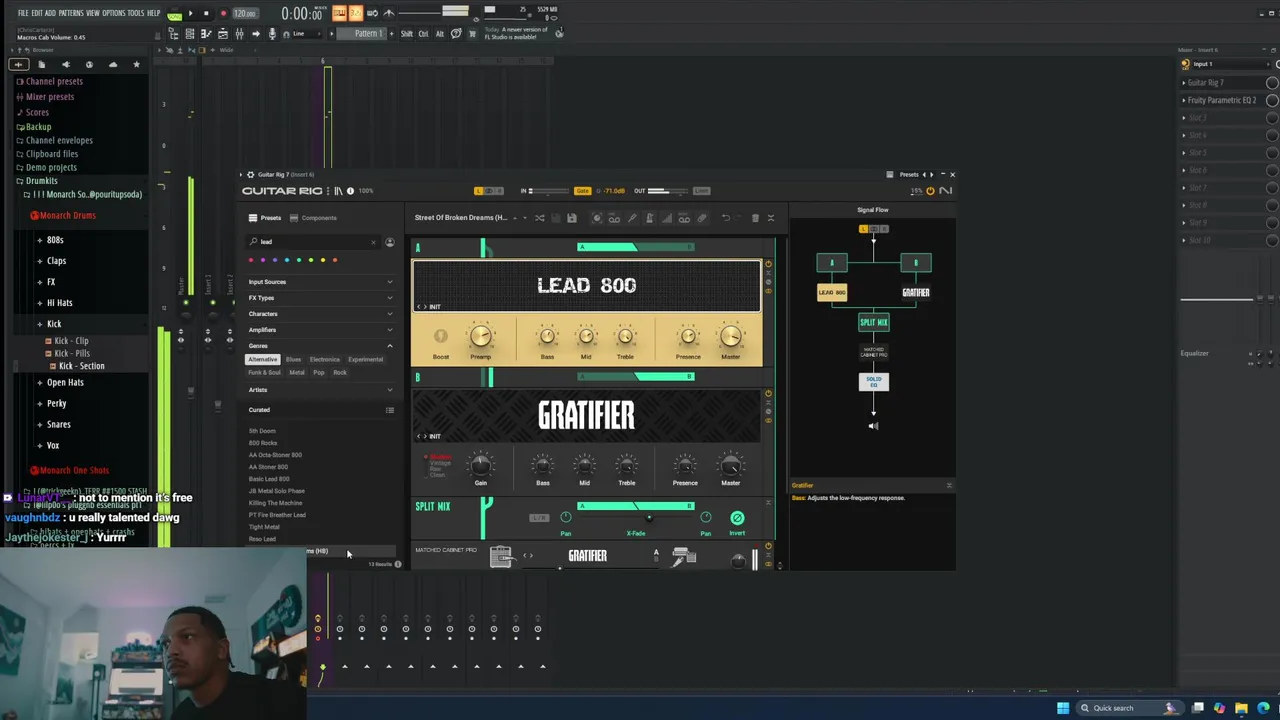The image size is (1280, 720).
Task: Toggle Boost on Lead 800
Action: coord(441,338)
